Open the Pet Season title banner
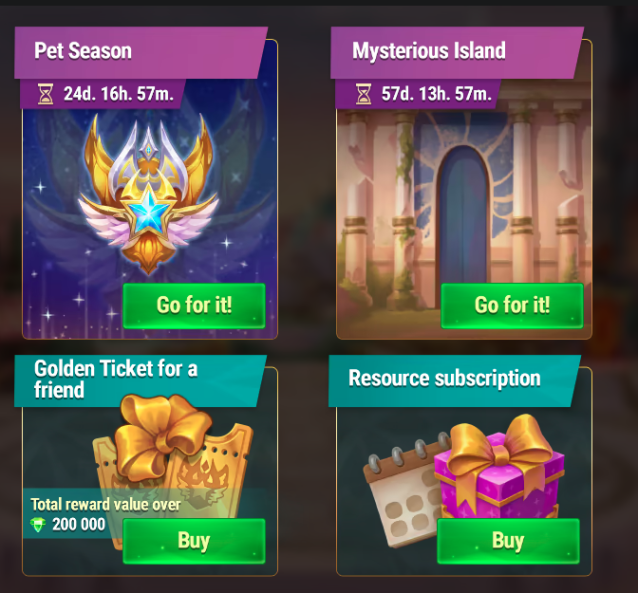Screen dimensions: 638x593 140,53
